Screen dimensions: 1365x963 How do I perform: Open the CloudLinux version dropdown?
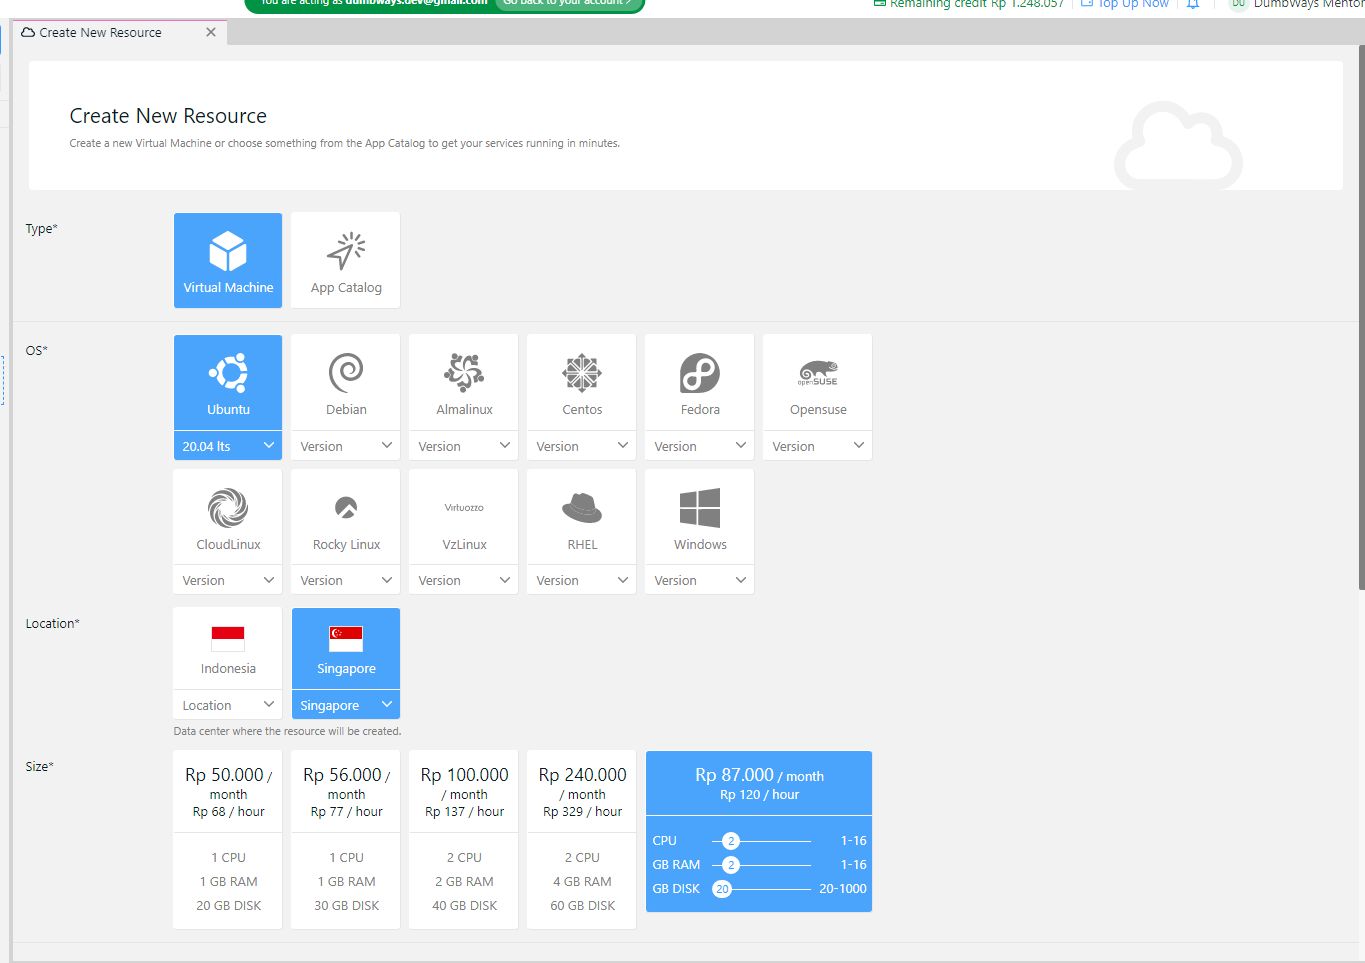coord(227,579)
